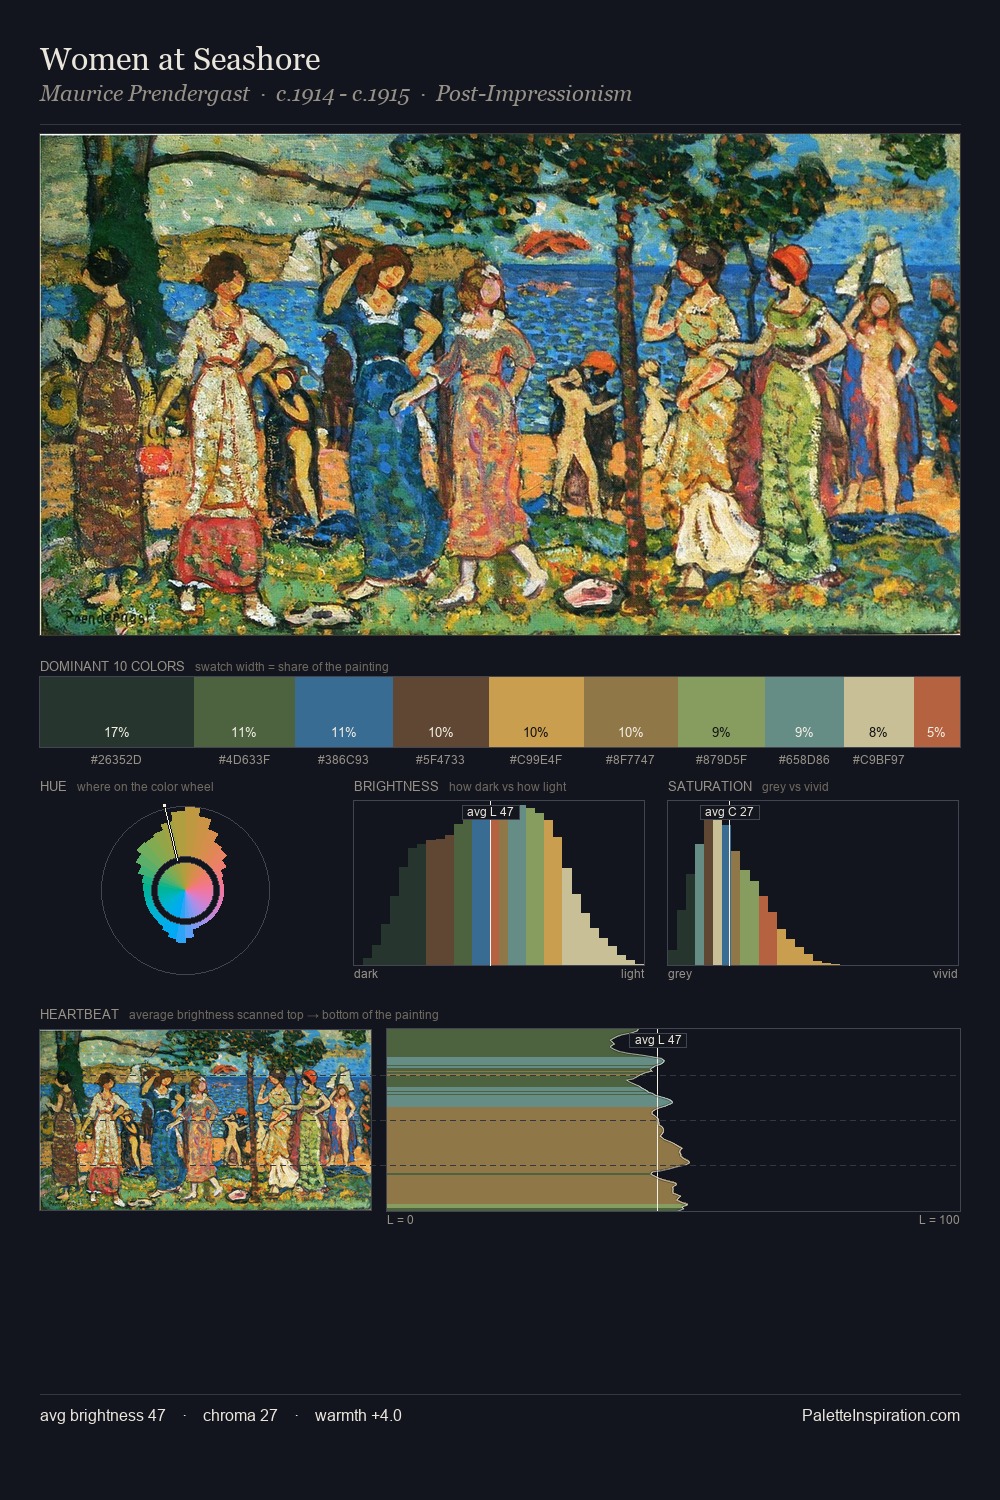This screenshot has width=1000, height=1500.
Task: Click the tan #8F7747 swatch
Action: coord(631,712)
